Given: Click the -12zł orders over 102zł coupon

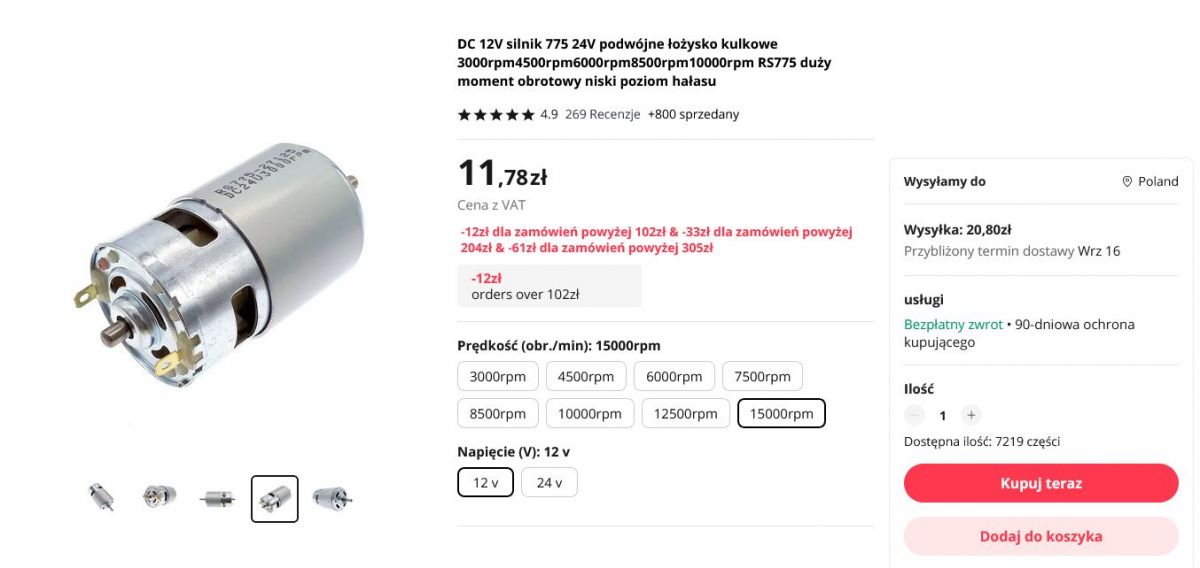Looking at the screenshot, I should (549, 286).
